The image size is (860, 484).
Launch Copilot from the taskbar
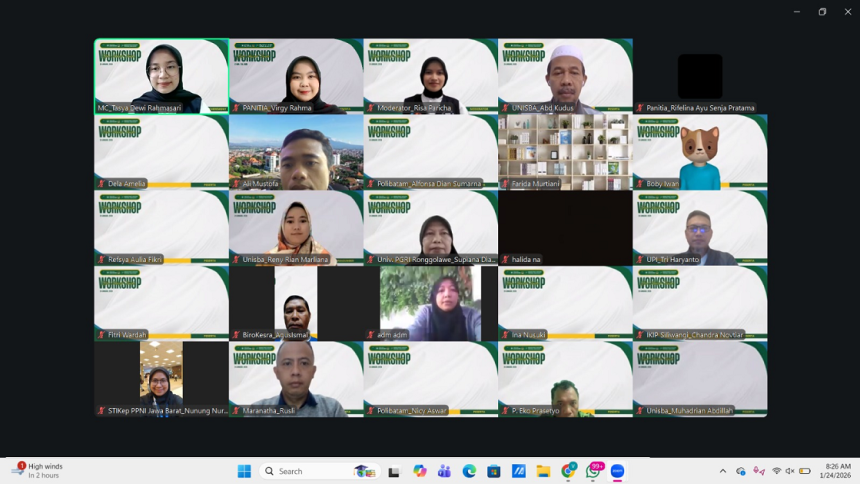pyautogui.click(x=420, y=471)
